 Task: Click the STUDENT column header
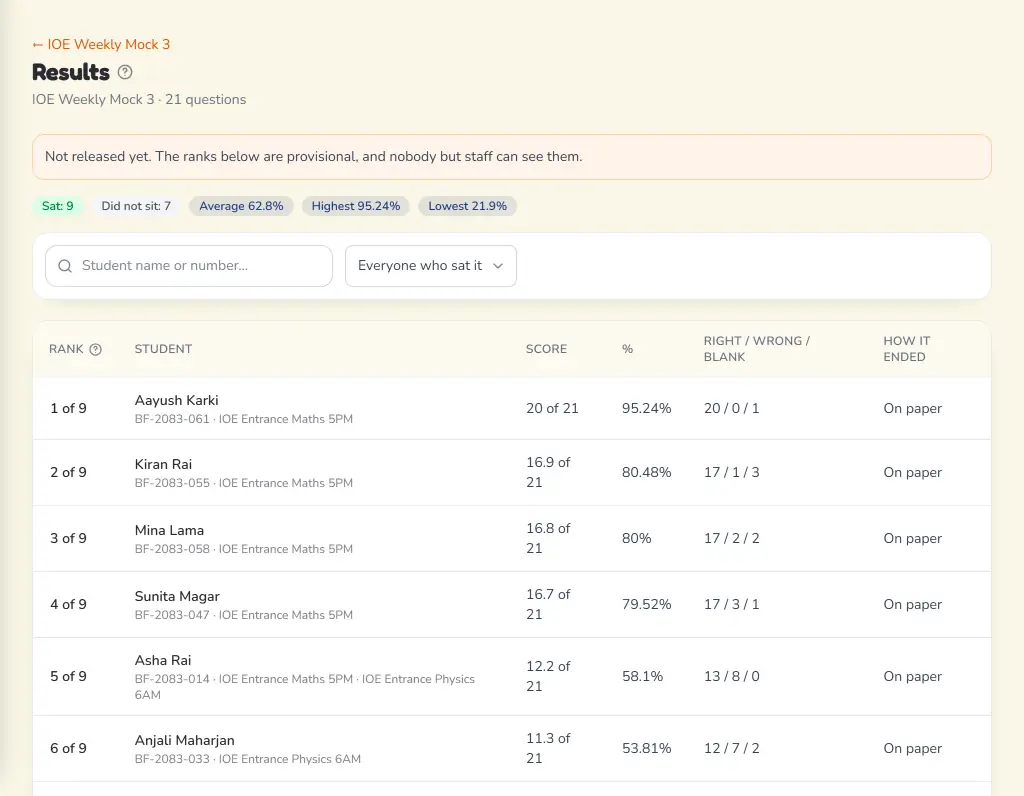163,349
